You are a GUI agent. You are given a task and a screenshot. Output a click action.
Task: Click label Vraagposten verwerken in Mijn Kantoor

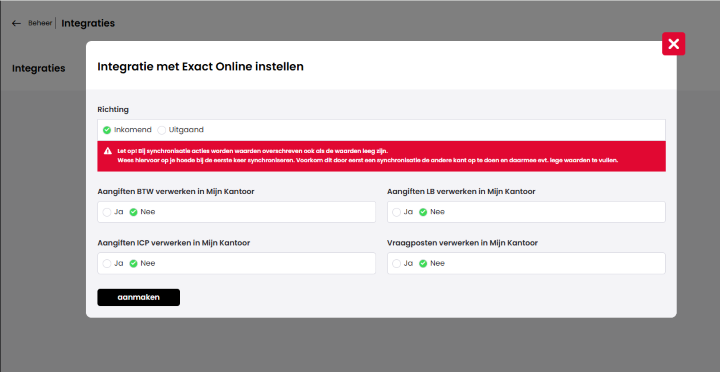(x=462, y=243)
